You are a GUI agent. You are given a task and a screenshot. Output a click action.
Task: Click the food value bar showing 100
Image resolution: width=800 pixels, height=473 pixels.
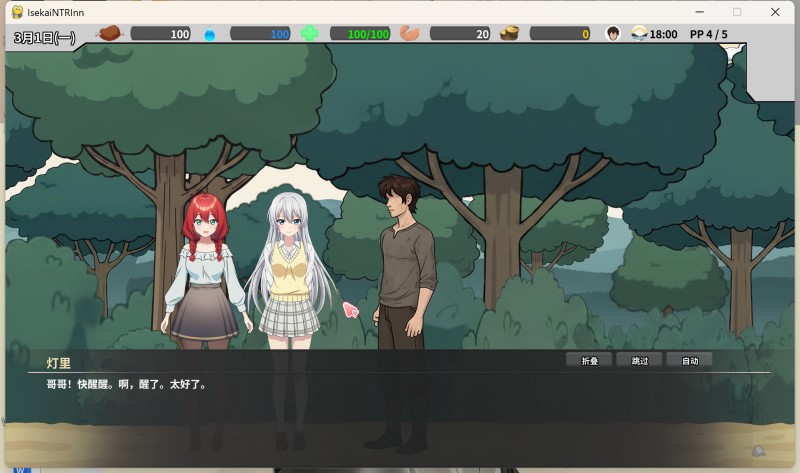pos(161,34)
